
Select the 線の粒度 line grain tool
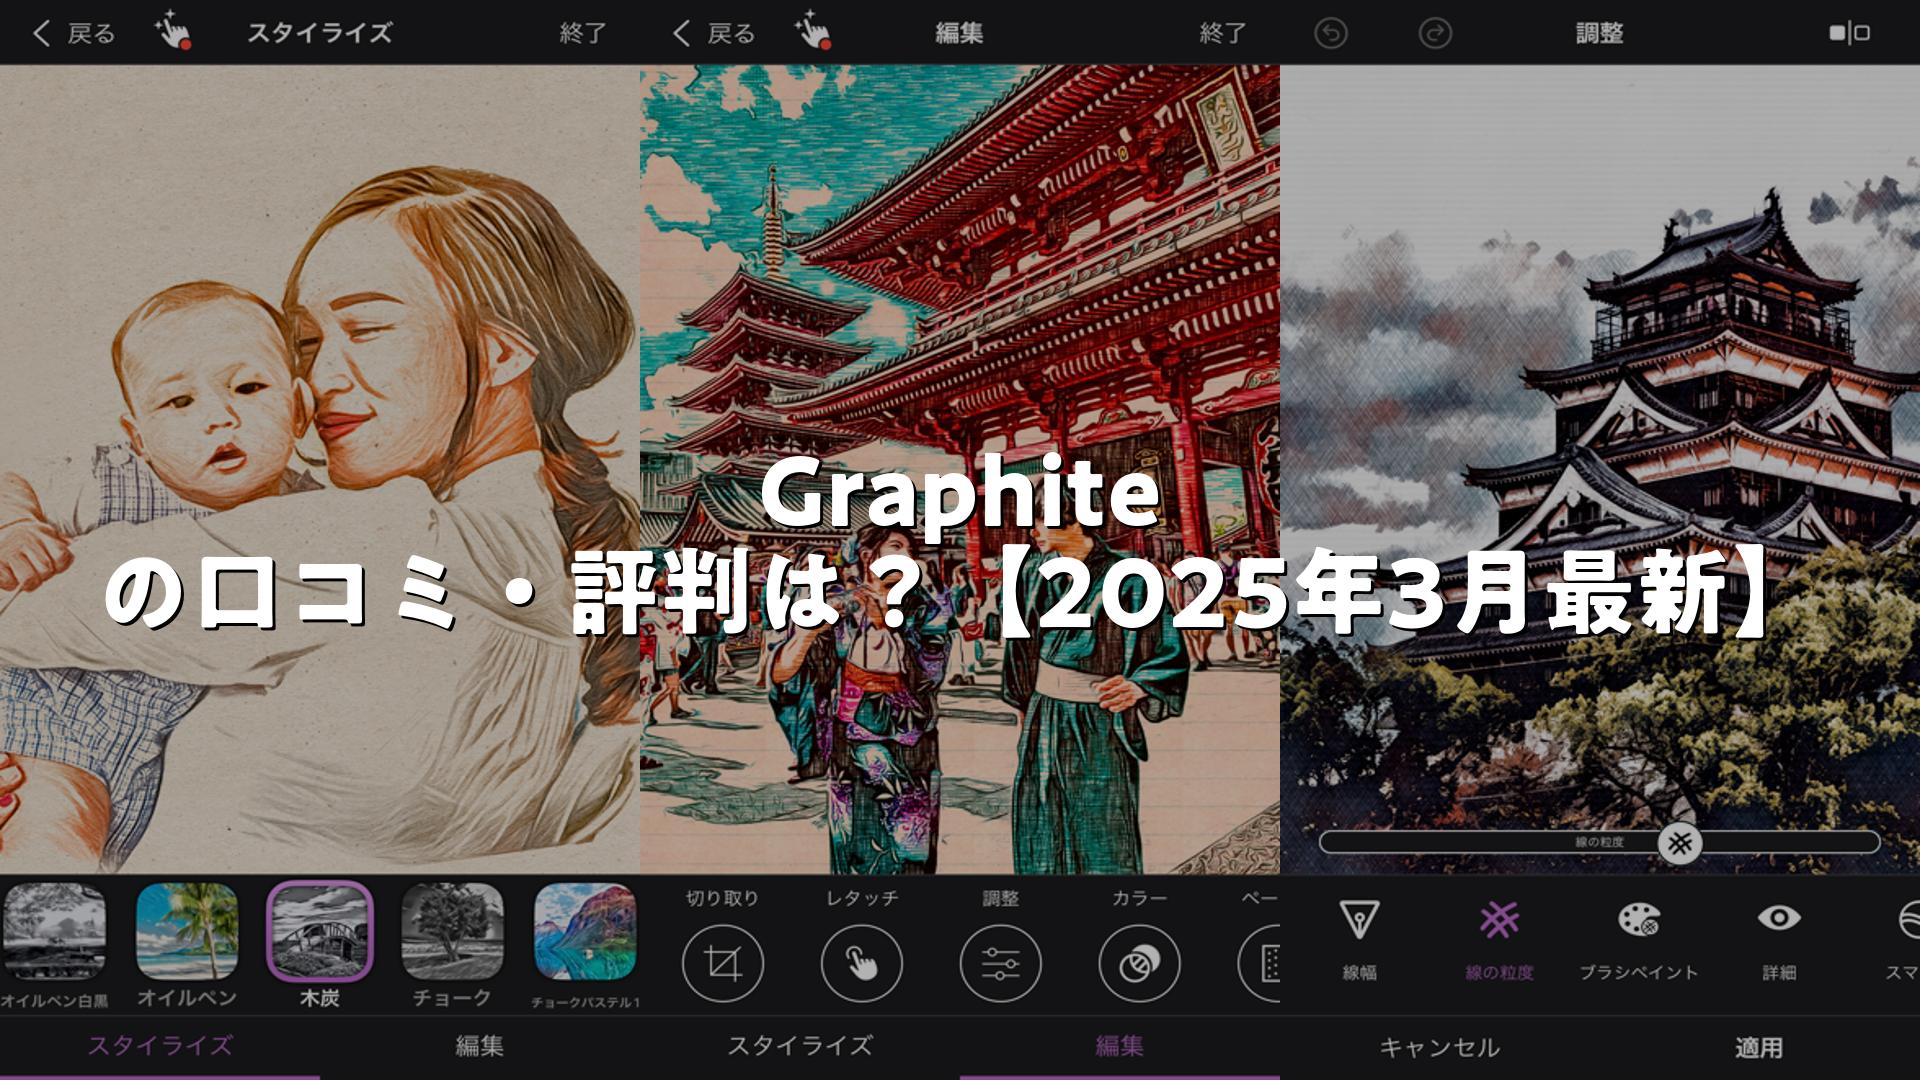pos(1499,940)
